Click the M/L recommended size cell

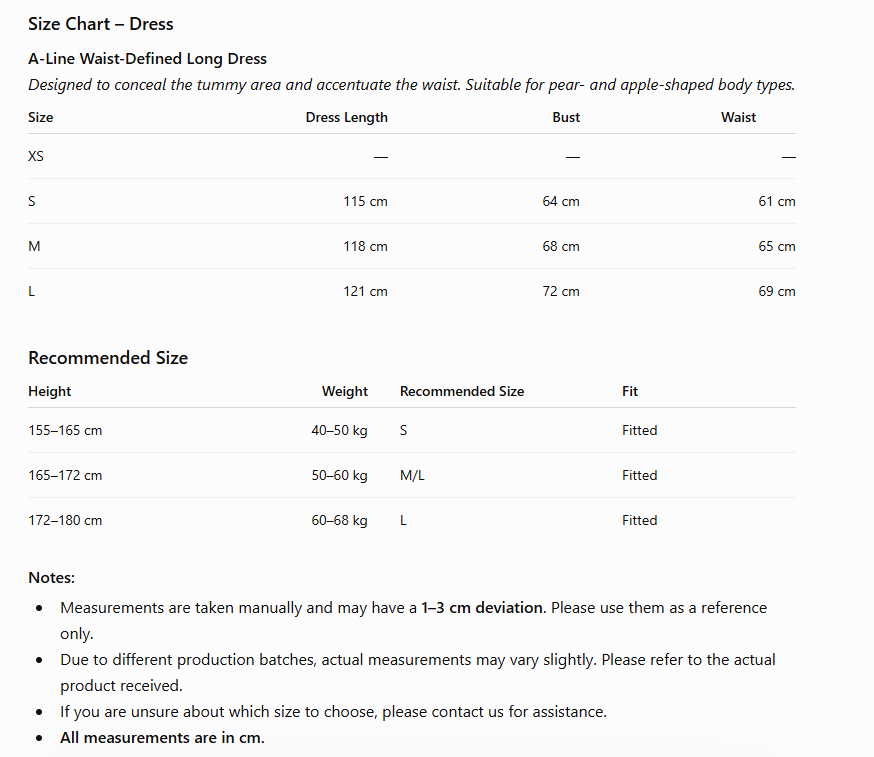[412, 475]
